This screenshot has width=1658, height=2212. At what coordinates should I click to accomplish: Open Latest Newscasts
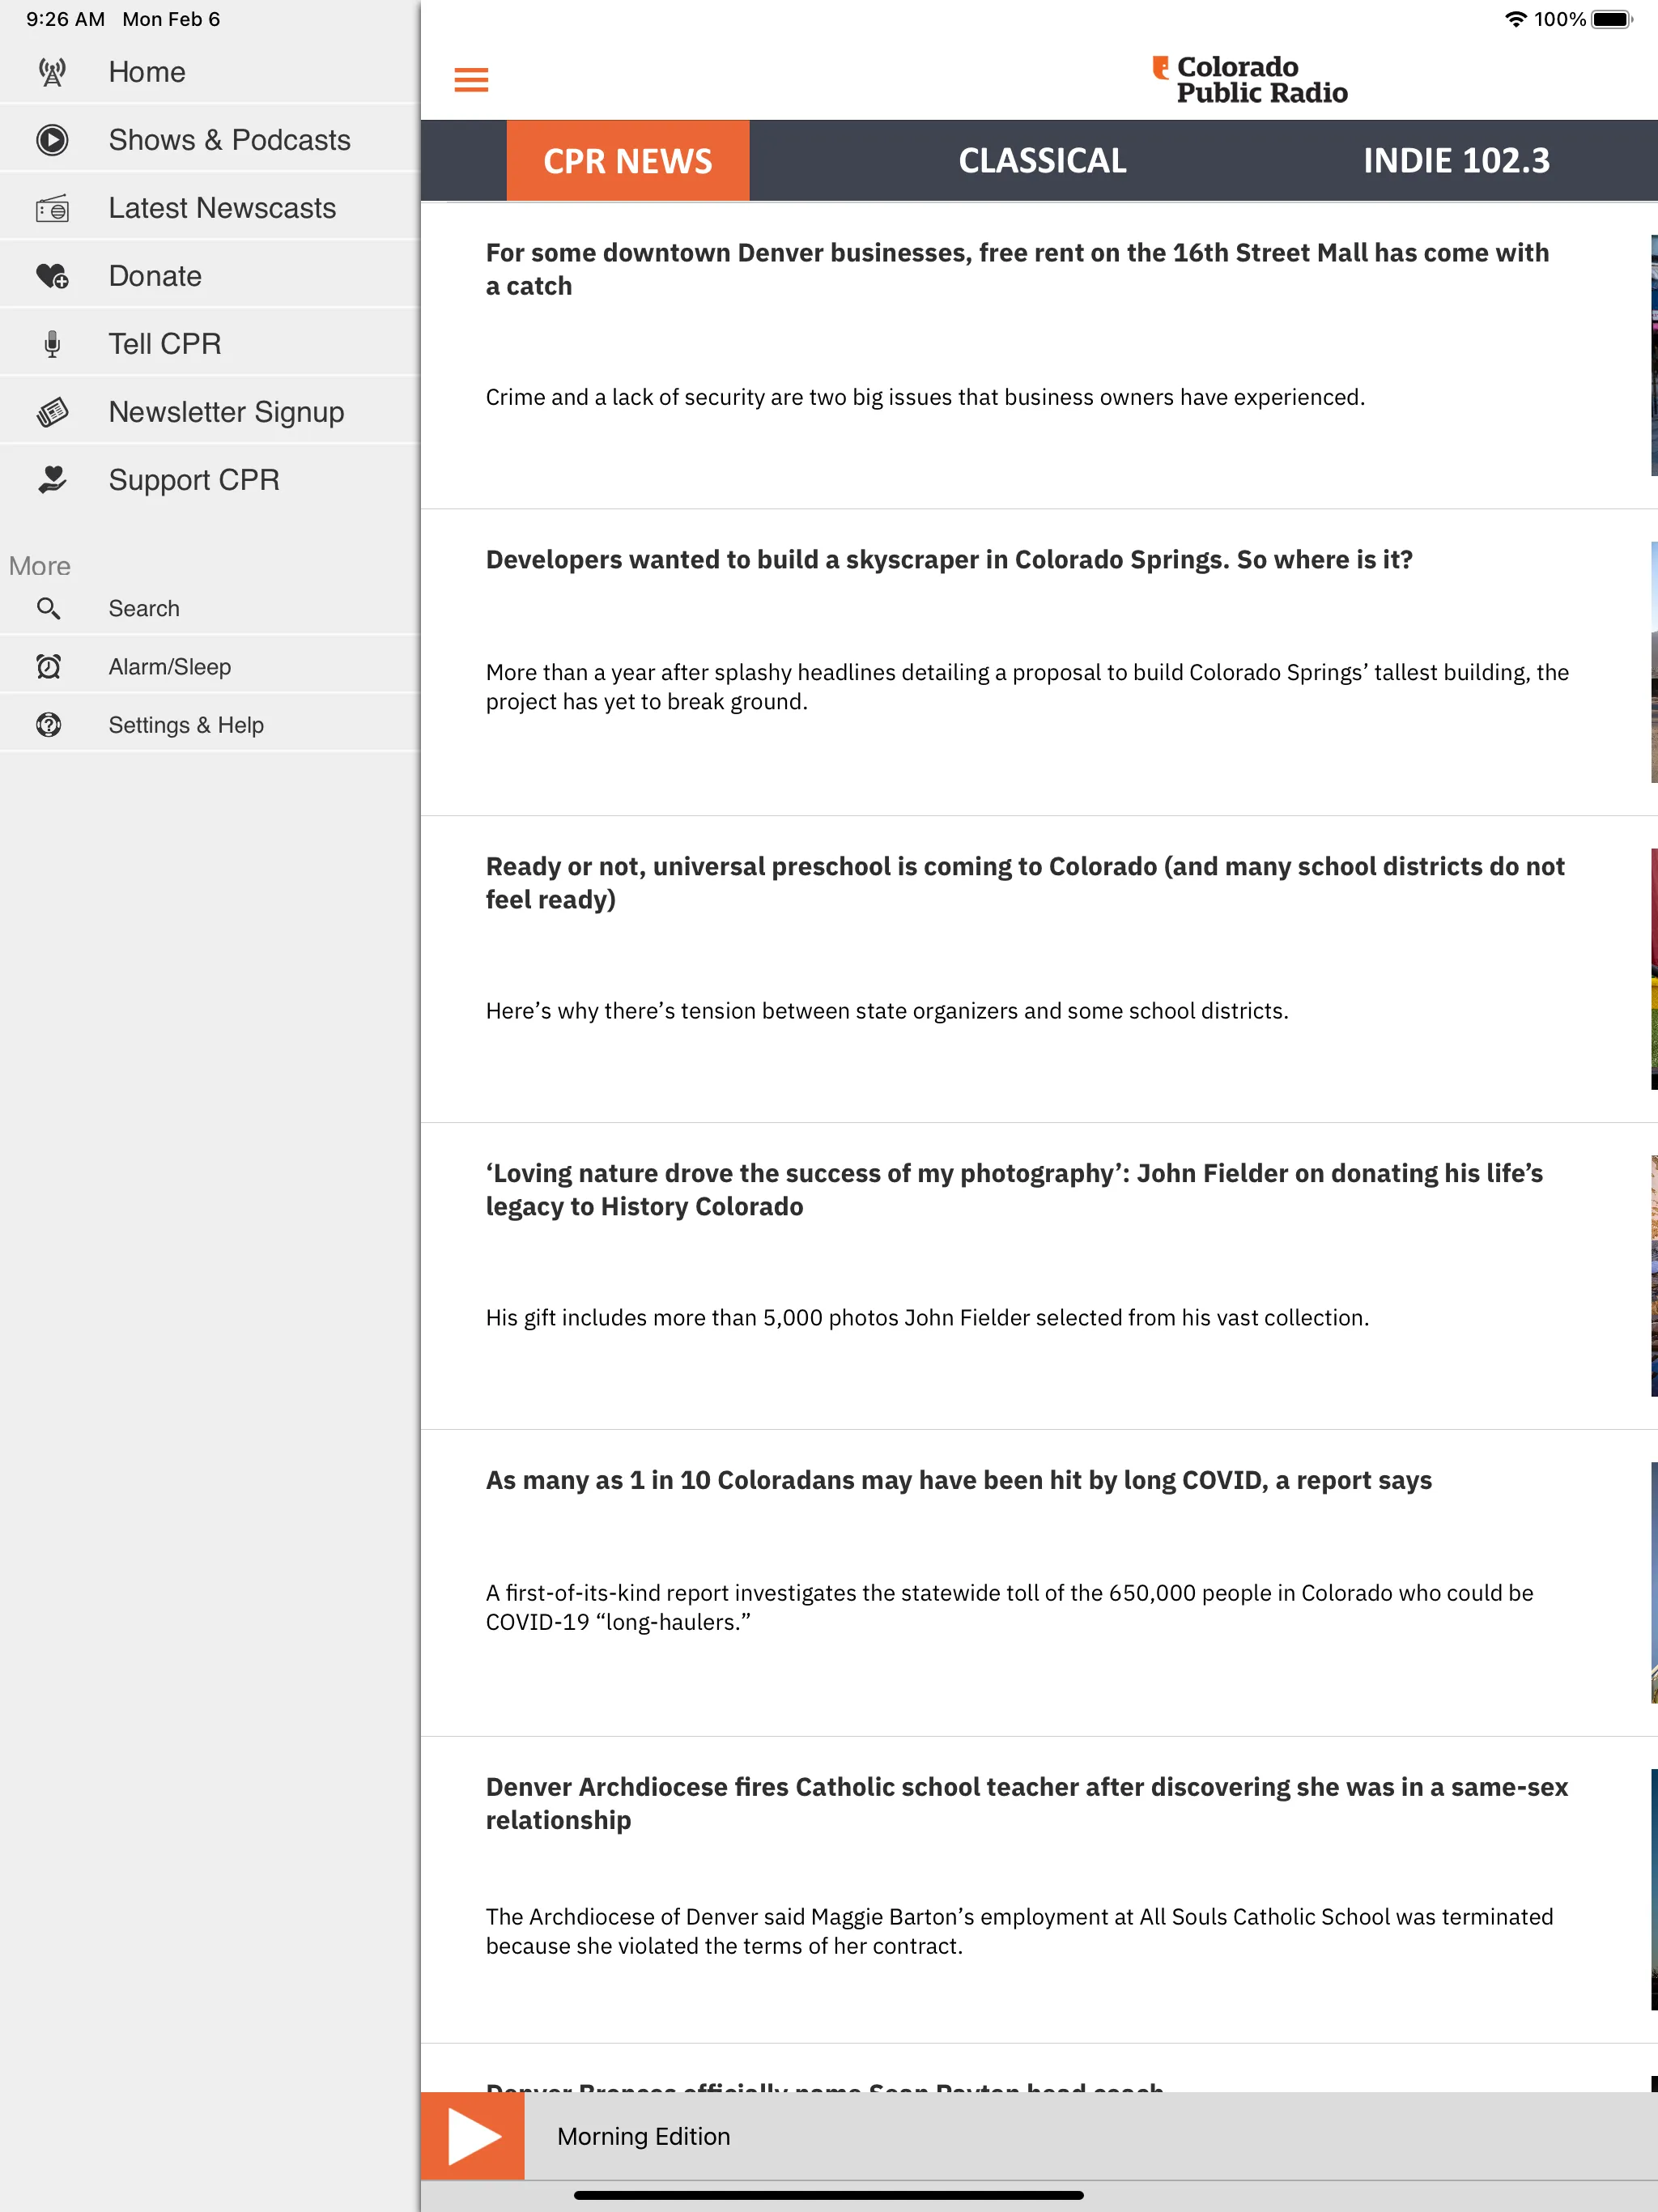pyautogui.click(x=210, y=208)
